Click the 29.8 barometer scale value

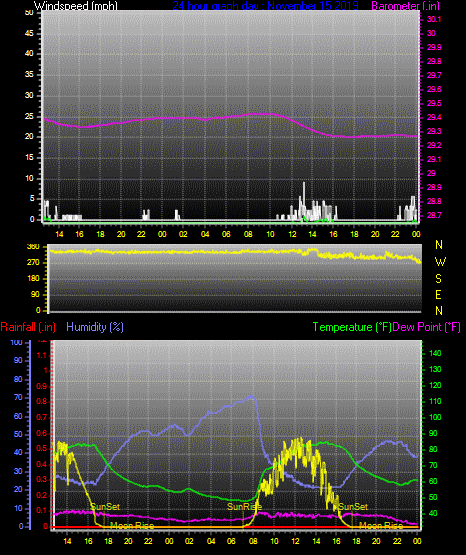click(x=434, y=61)
